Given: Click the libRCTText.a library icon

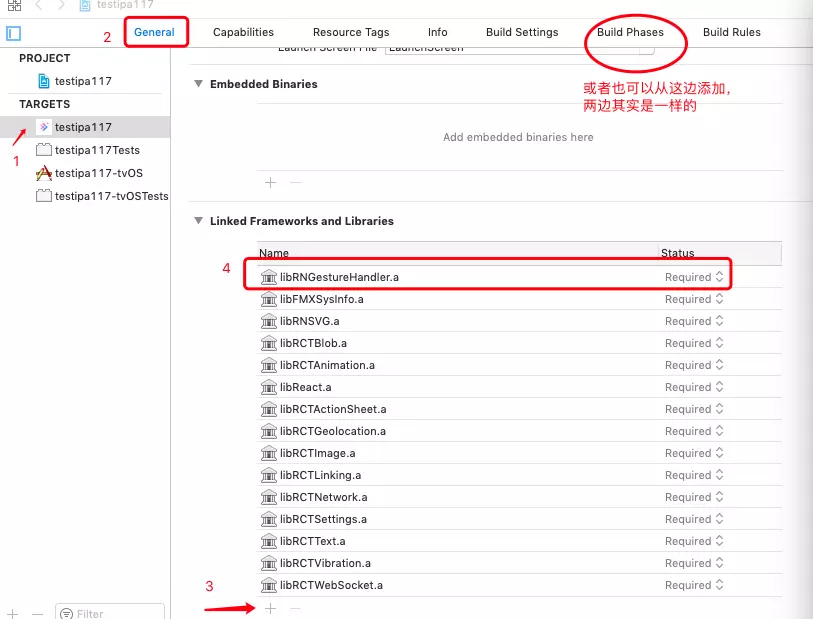Looking at the screenshot, I should 269,541.
